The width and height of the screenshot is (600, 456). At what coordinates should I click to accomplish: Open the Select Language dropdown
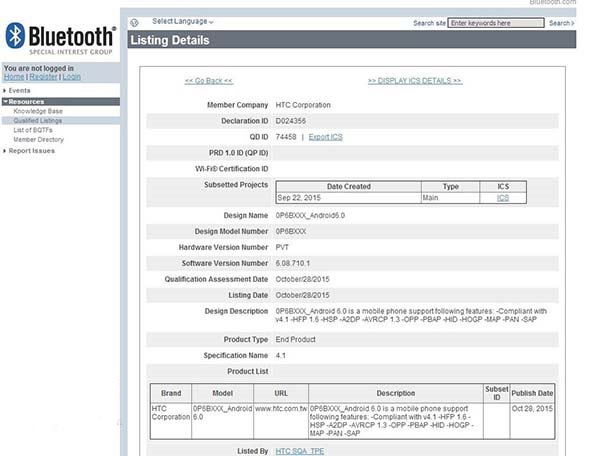point(183,21)
